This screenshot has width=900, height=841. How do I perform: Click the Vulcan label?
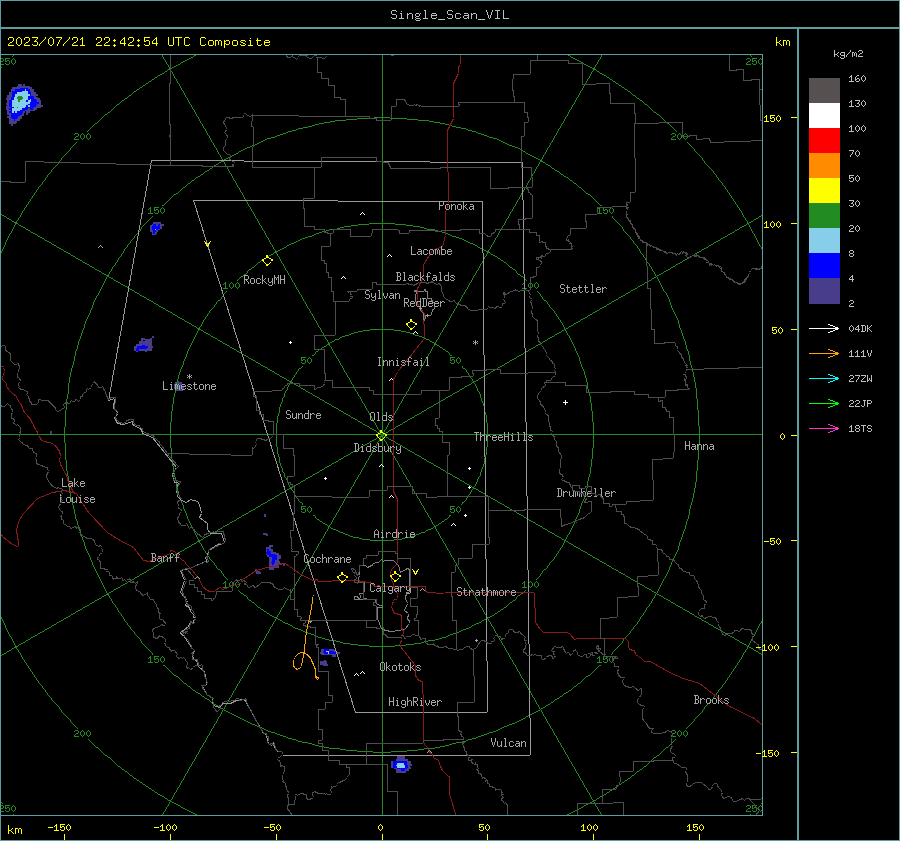pos(508,743)
